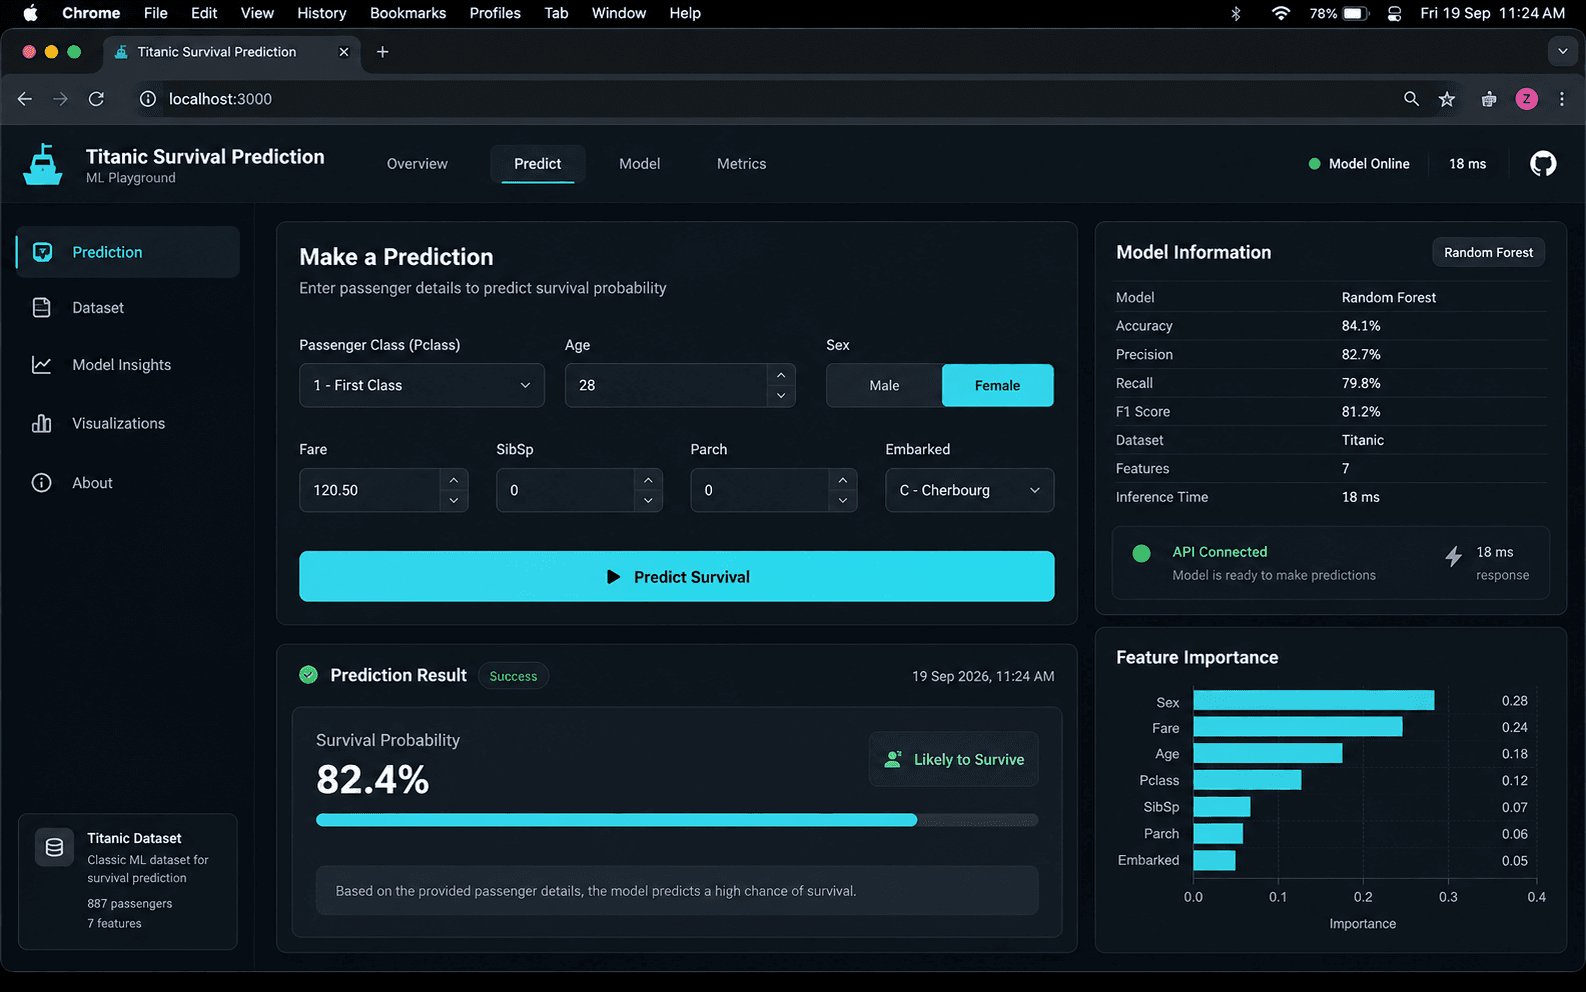This screenshot has height=992, width=1586.
Task: Click the Wi-Fi status icon
Action: [1280, 13]
